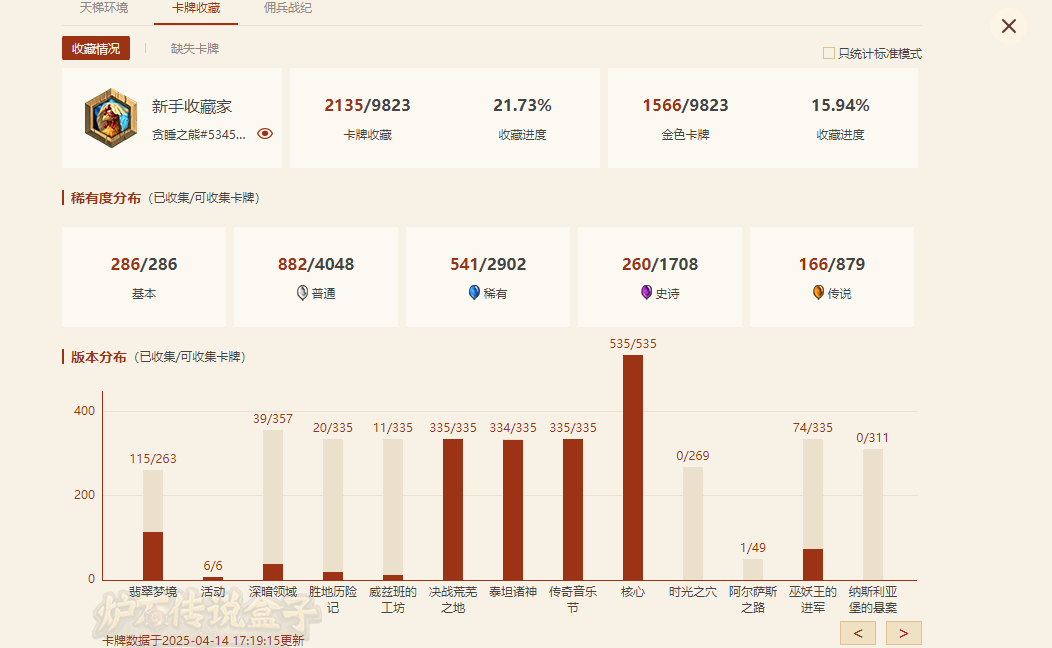This screenshot has width=1052, height=648.
Task: Click the 活动 6/6 bar
Action: tap(213, 578)
